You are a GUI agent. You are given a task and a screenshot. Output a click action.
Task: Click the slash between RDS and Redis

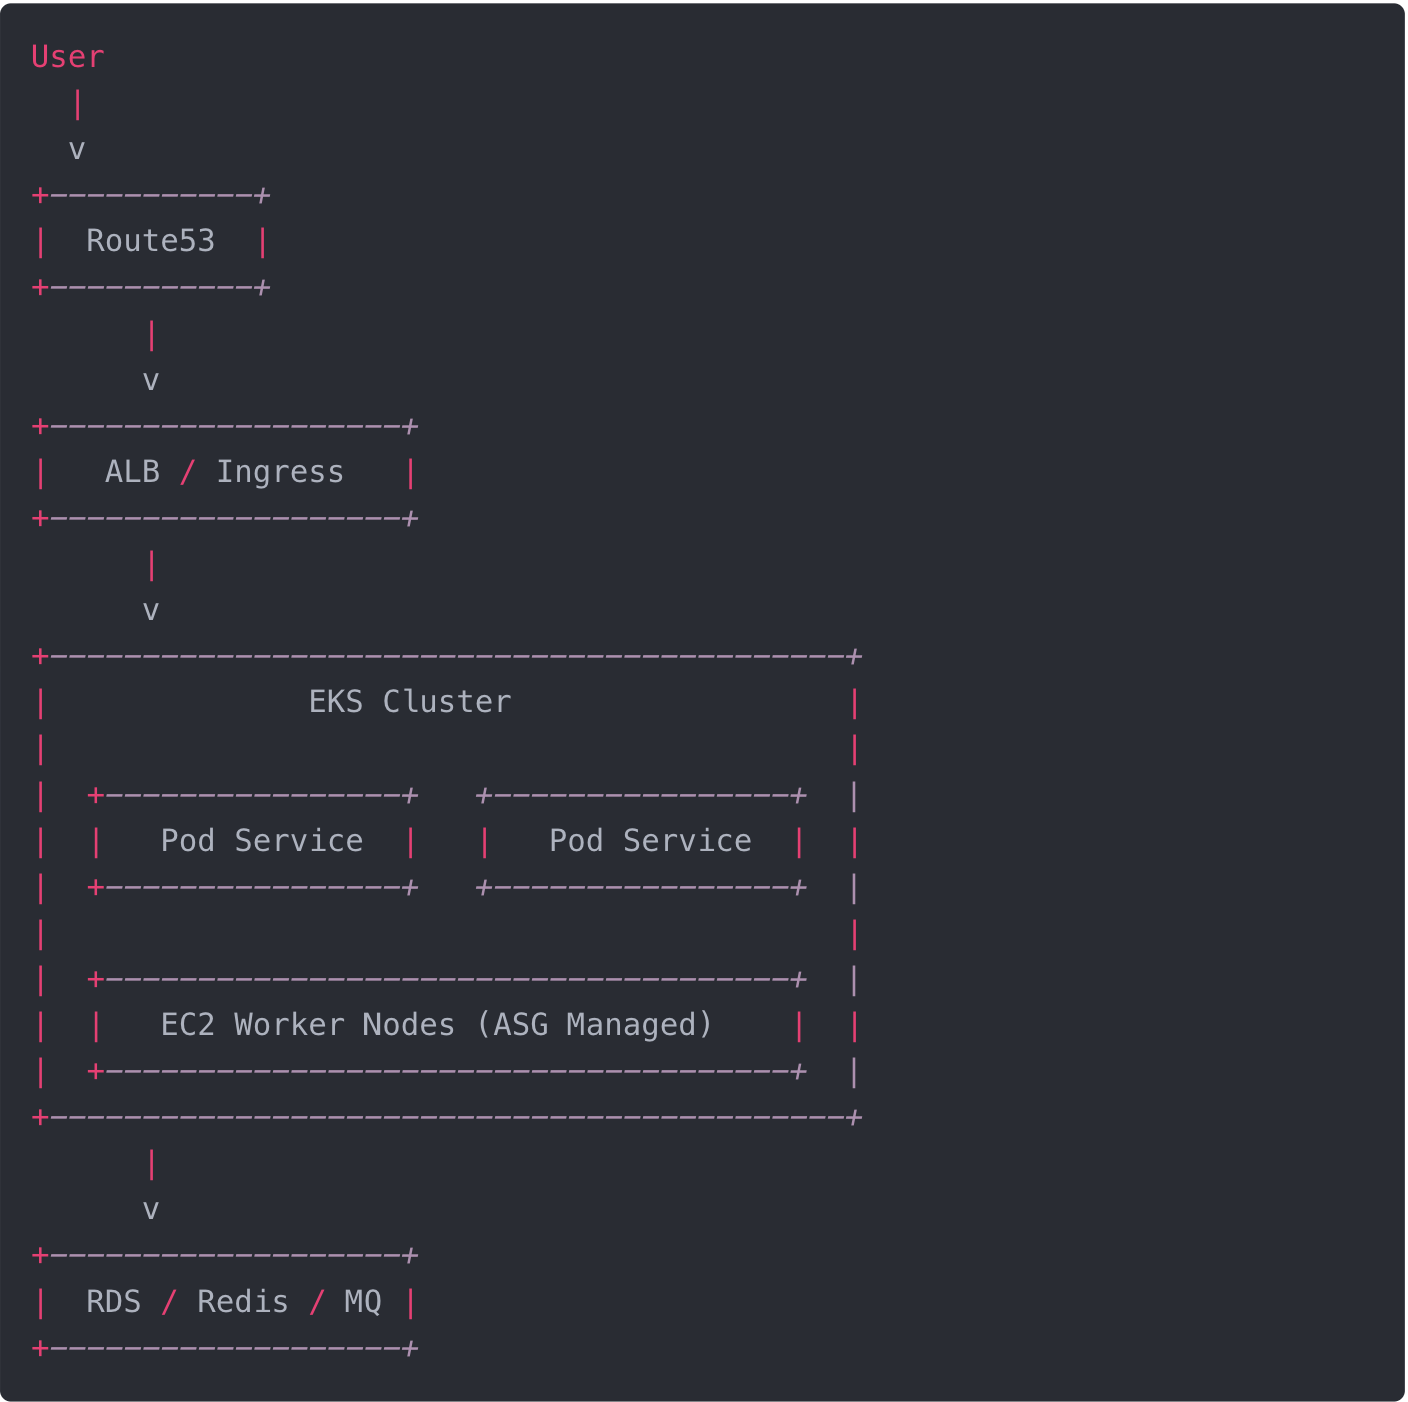click(169, 1302)
